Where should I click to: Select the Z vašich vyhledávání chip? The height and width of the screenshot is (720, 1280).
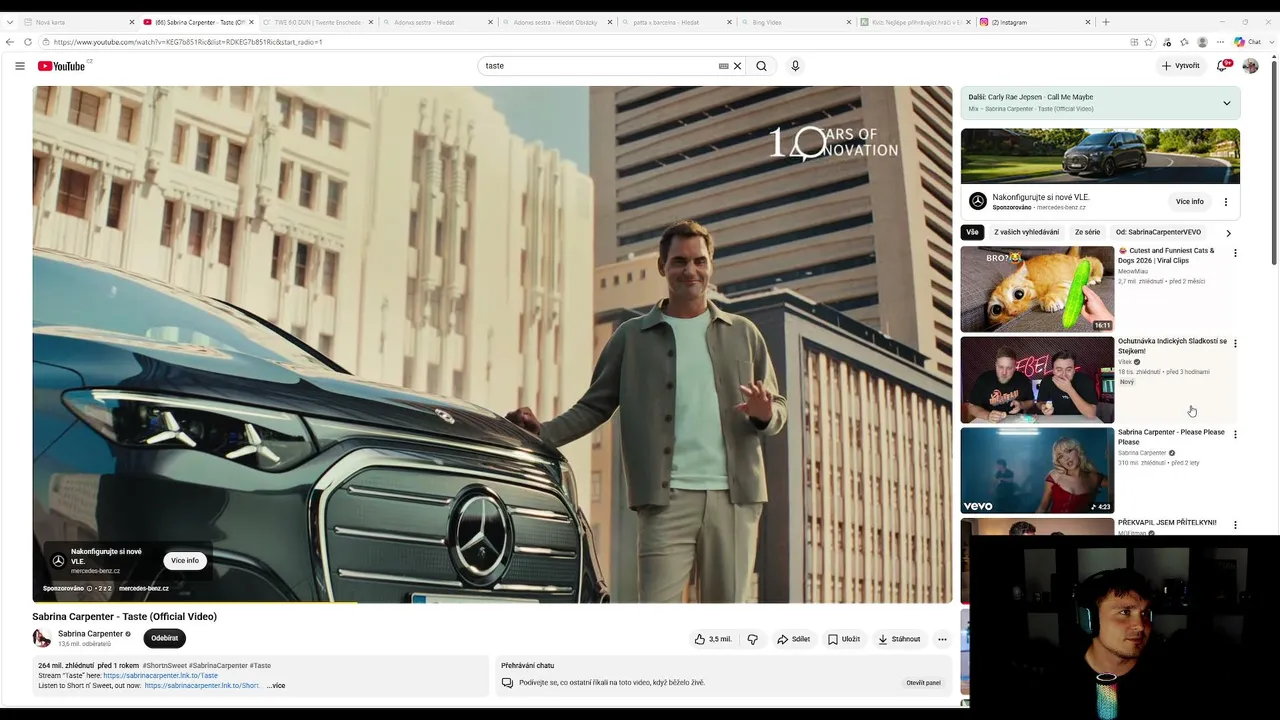[1026, 232]
